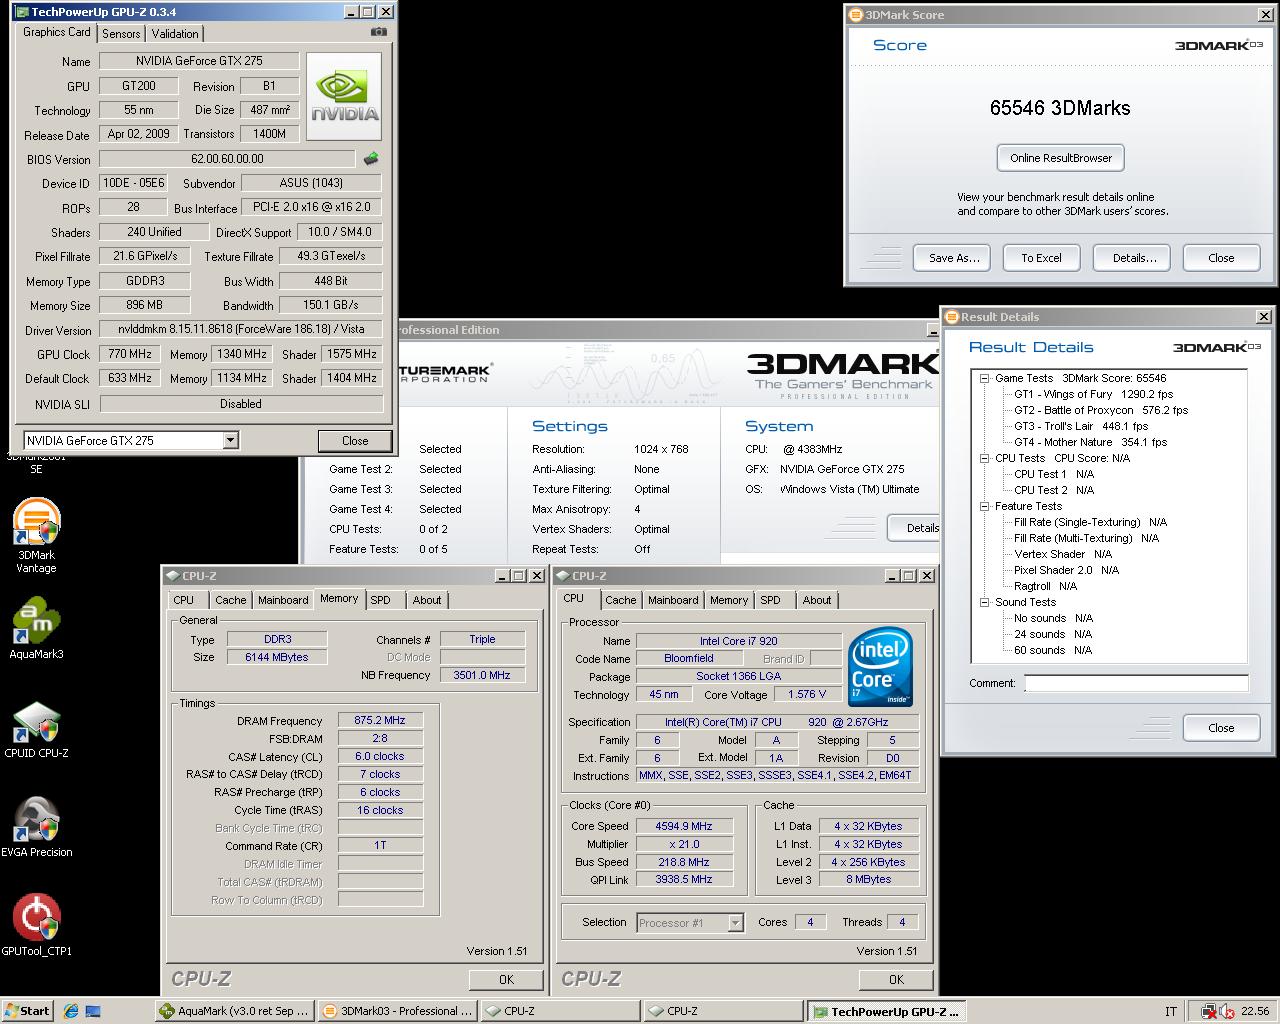1280x1024 pixels.
Task: Close the 3DMark Score dialog via Close button
Action: coord(1221,258)
